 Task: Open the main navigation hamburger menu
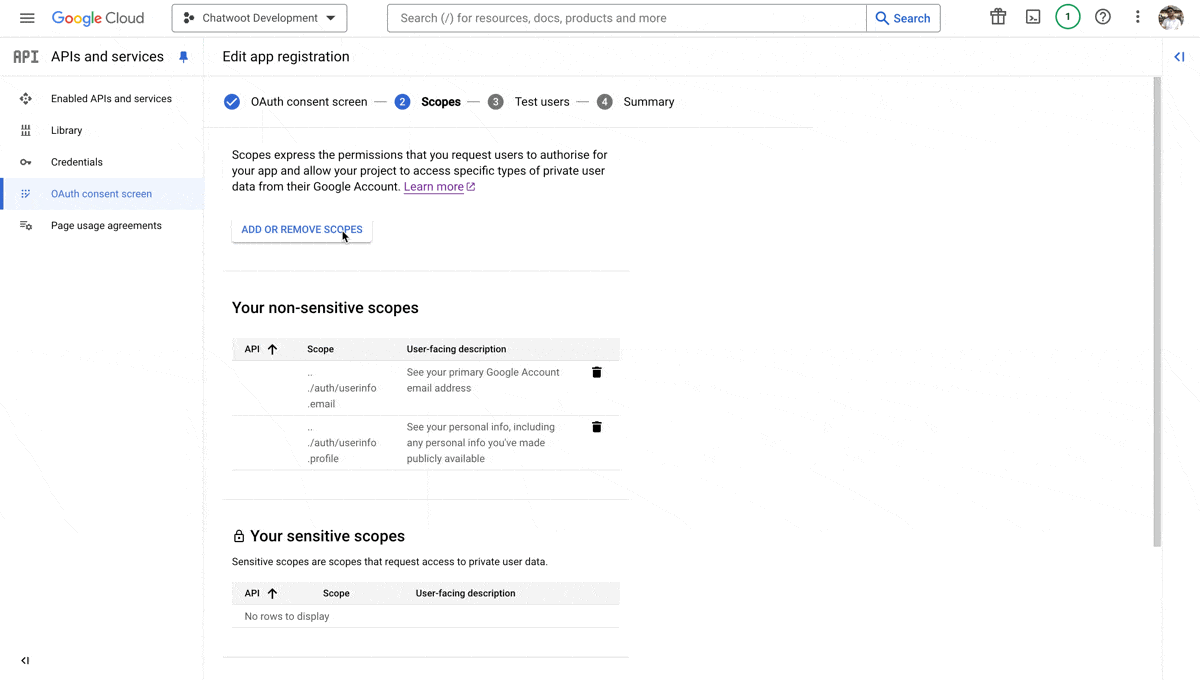[27, 18]
